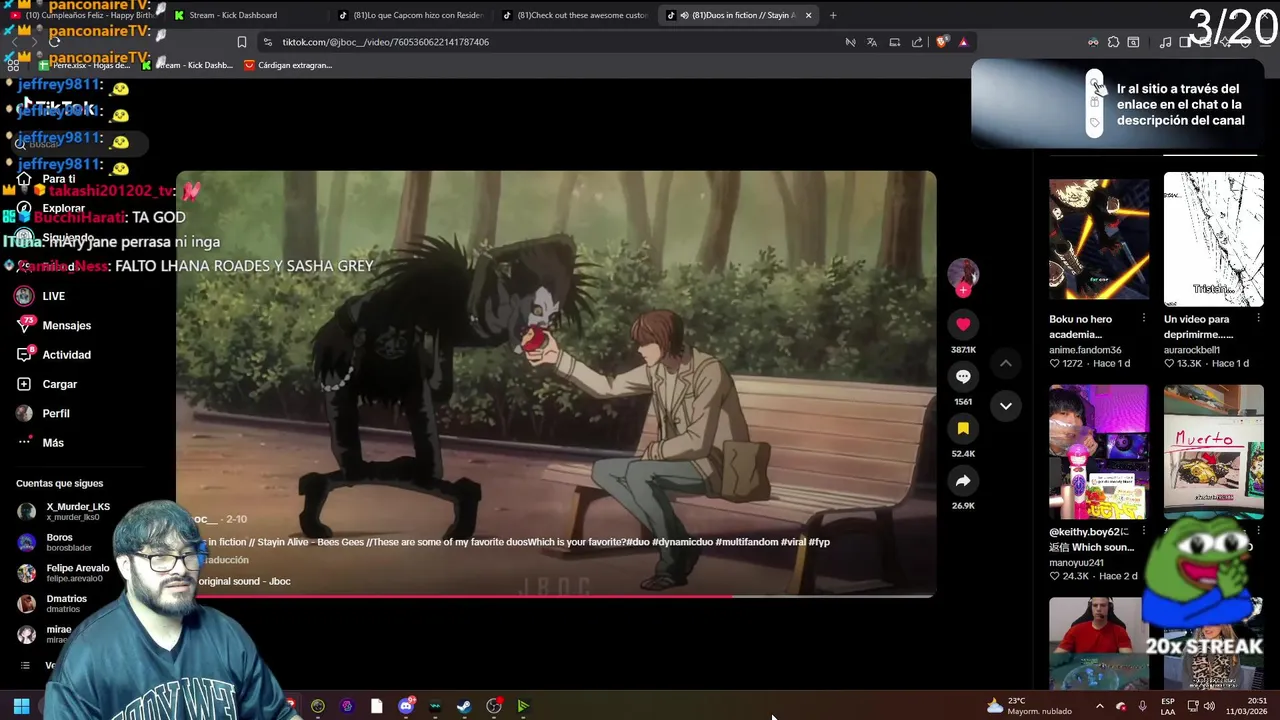1280x720 pixels.
Task: Go to previous video with up chevron
Action: [1006, 363]
